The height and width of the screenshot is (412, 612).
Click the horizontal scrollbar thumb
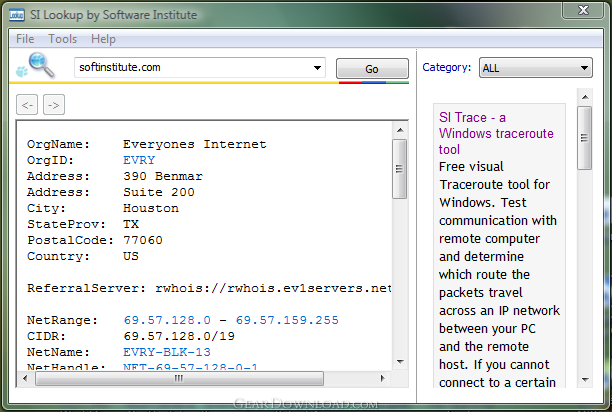[179, 378]
